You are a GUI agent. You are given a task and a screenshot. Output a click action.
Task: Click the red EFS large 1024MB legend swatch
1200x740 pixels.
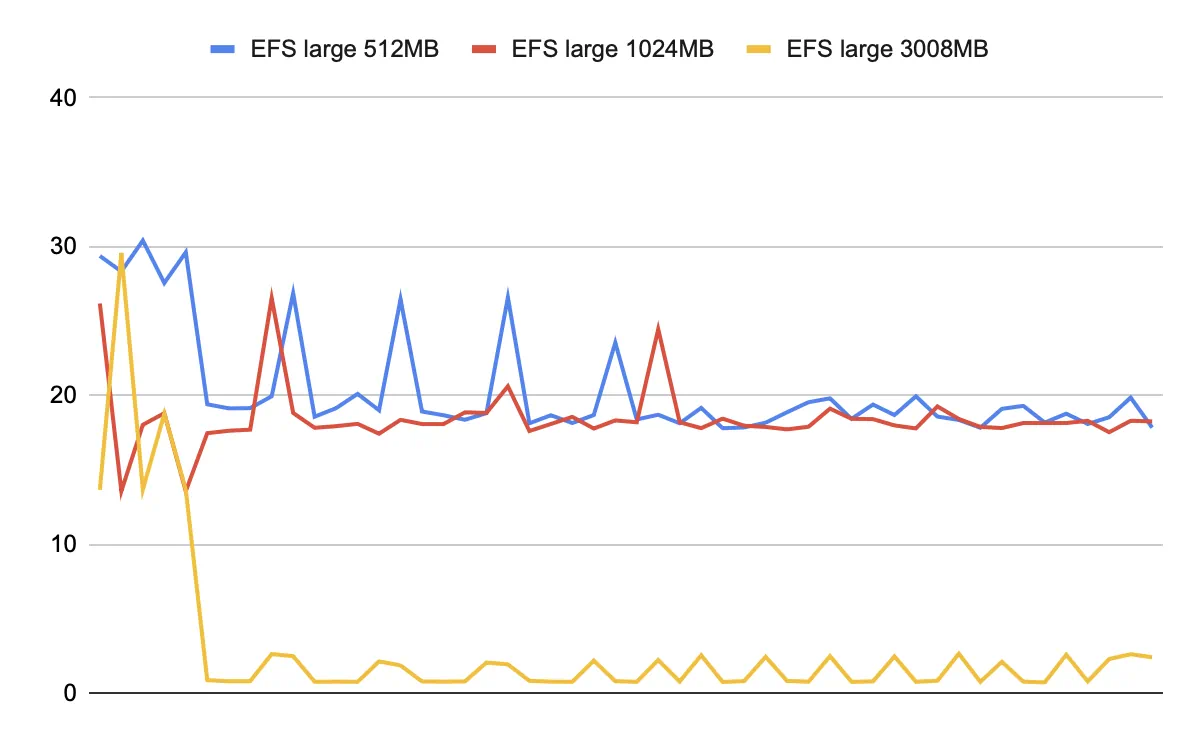pos(483,49)
